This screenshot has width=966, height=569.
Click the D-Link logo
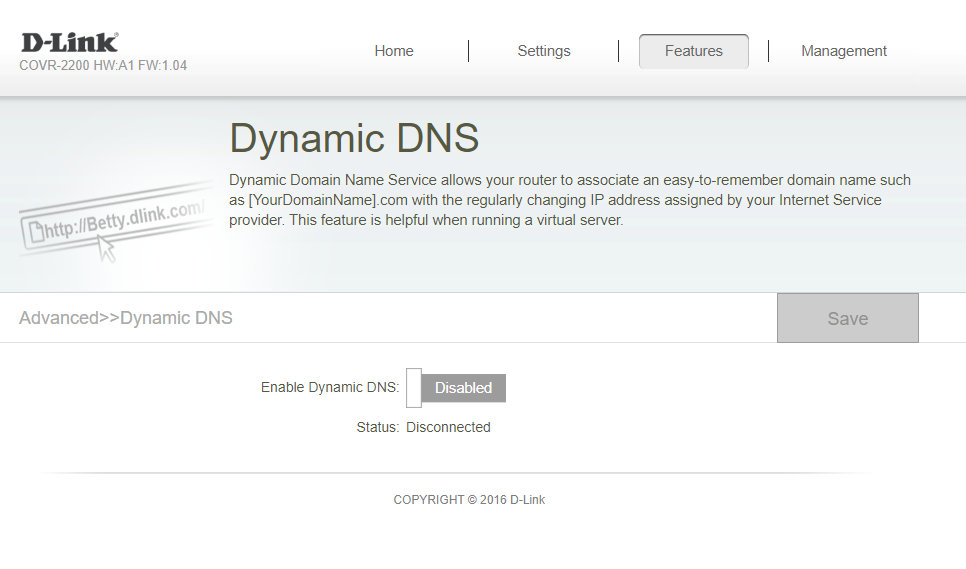[69, 42]
